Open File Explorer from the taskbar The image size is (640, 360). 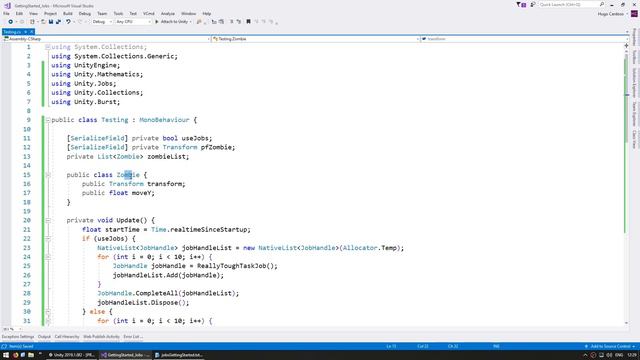point(31,355)
